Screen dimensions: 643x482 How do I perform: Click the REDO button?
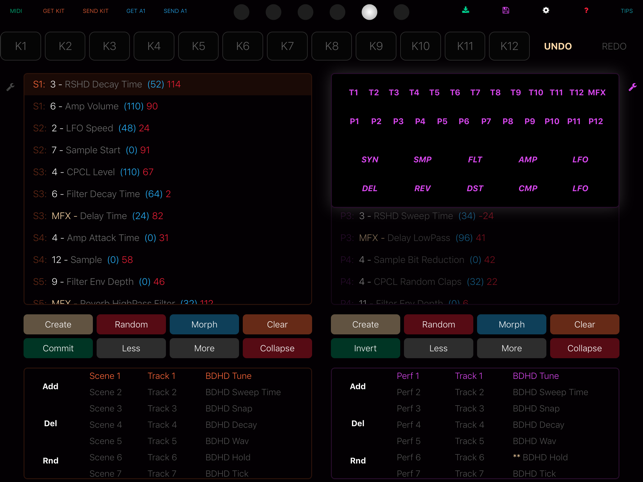coord(614,46)
